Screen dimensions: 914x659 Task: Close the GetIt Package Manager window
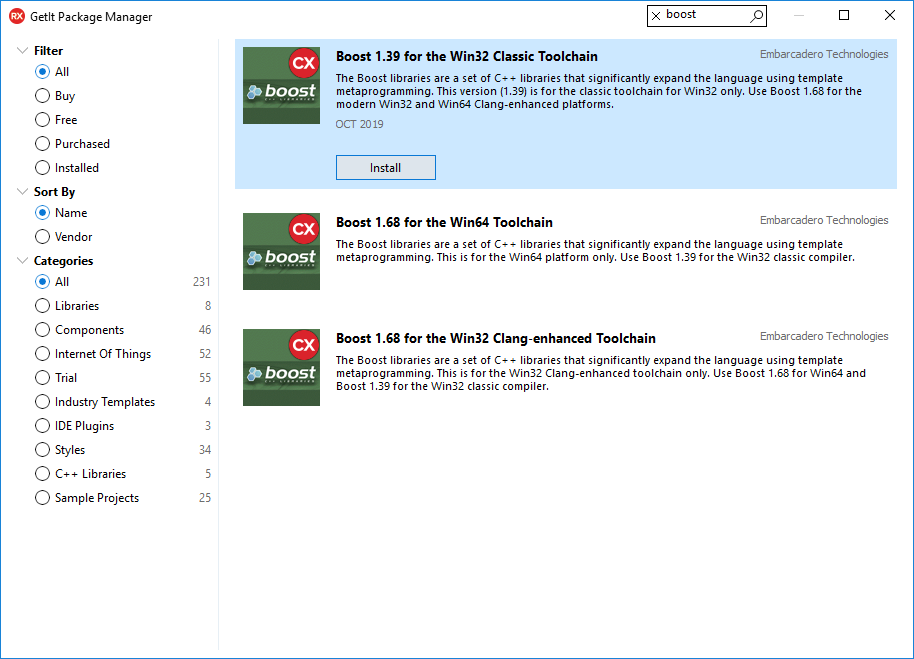[x=890, y=15]
